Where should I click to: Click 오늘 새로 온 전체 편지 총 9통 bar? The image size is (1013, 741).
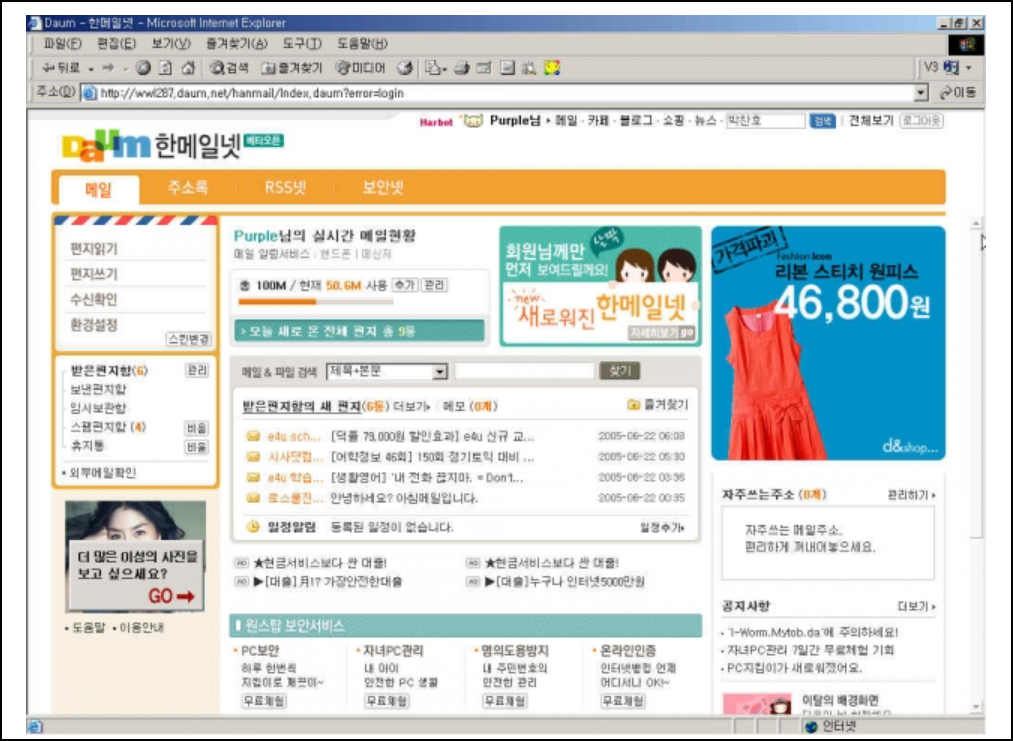pos(360,331)
